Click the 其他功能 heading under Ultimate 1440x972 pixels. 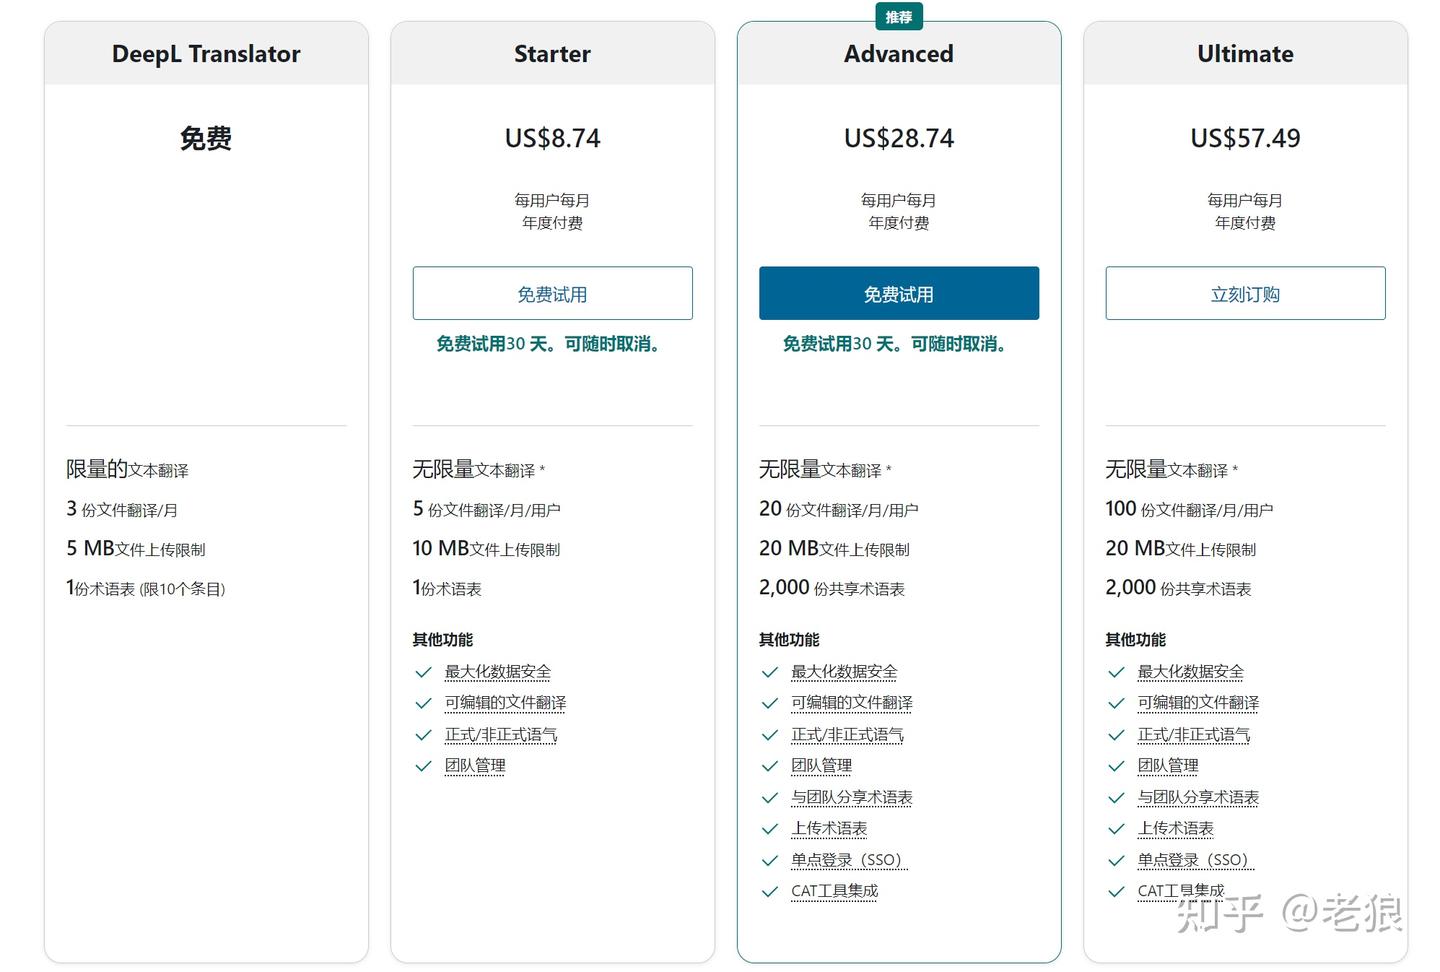(x=1136, y=640)
